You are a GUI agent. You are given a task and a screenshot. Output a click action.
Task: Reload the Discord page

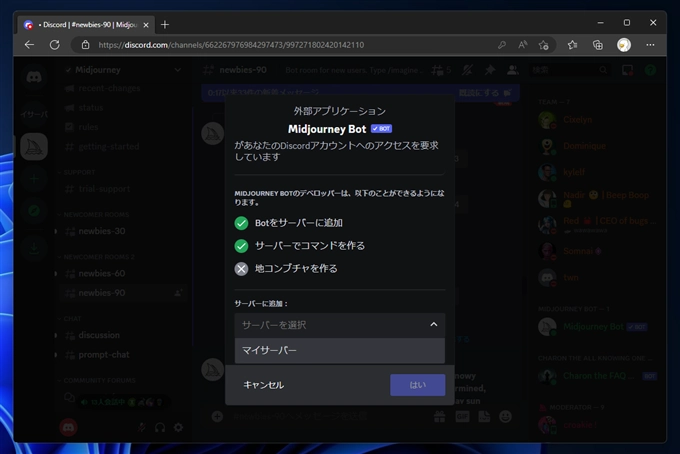coord(55,45)
